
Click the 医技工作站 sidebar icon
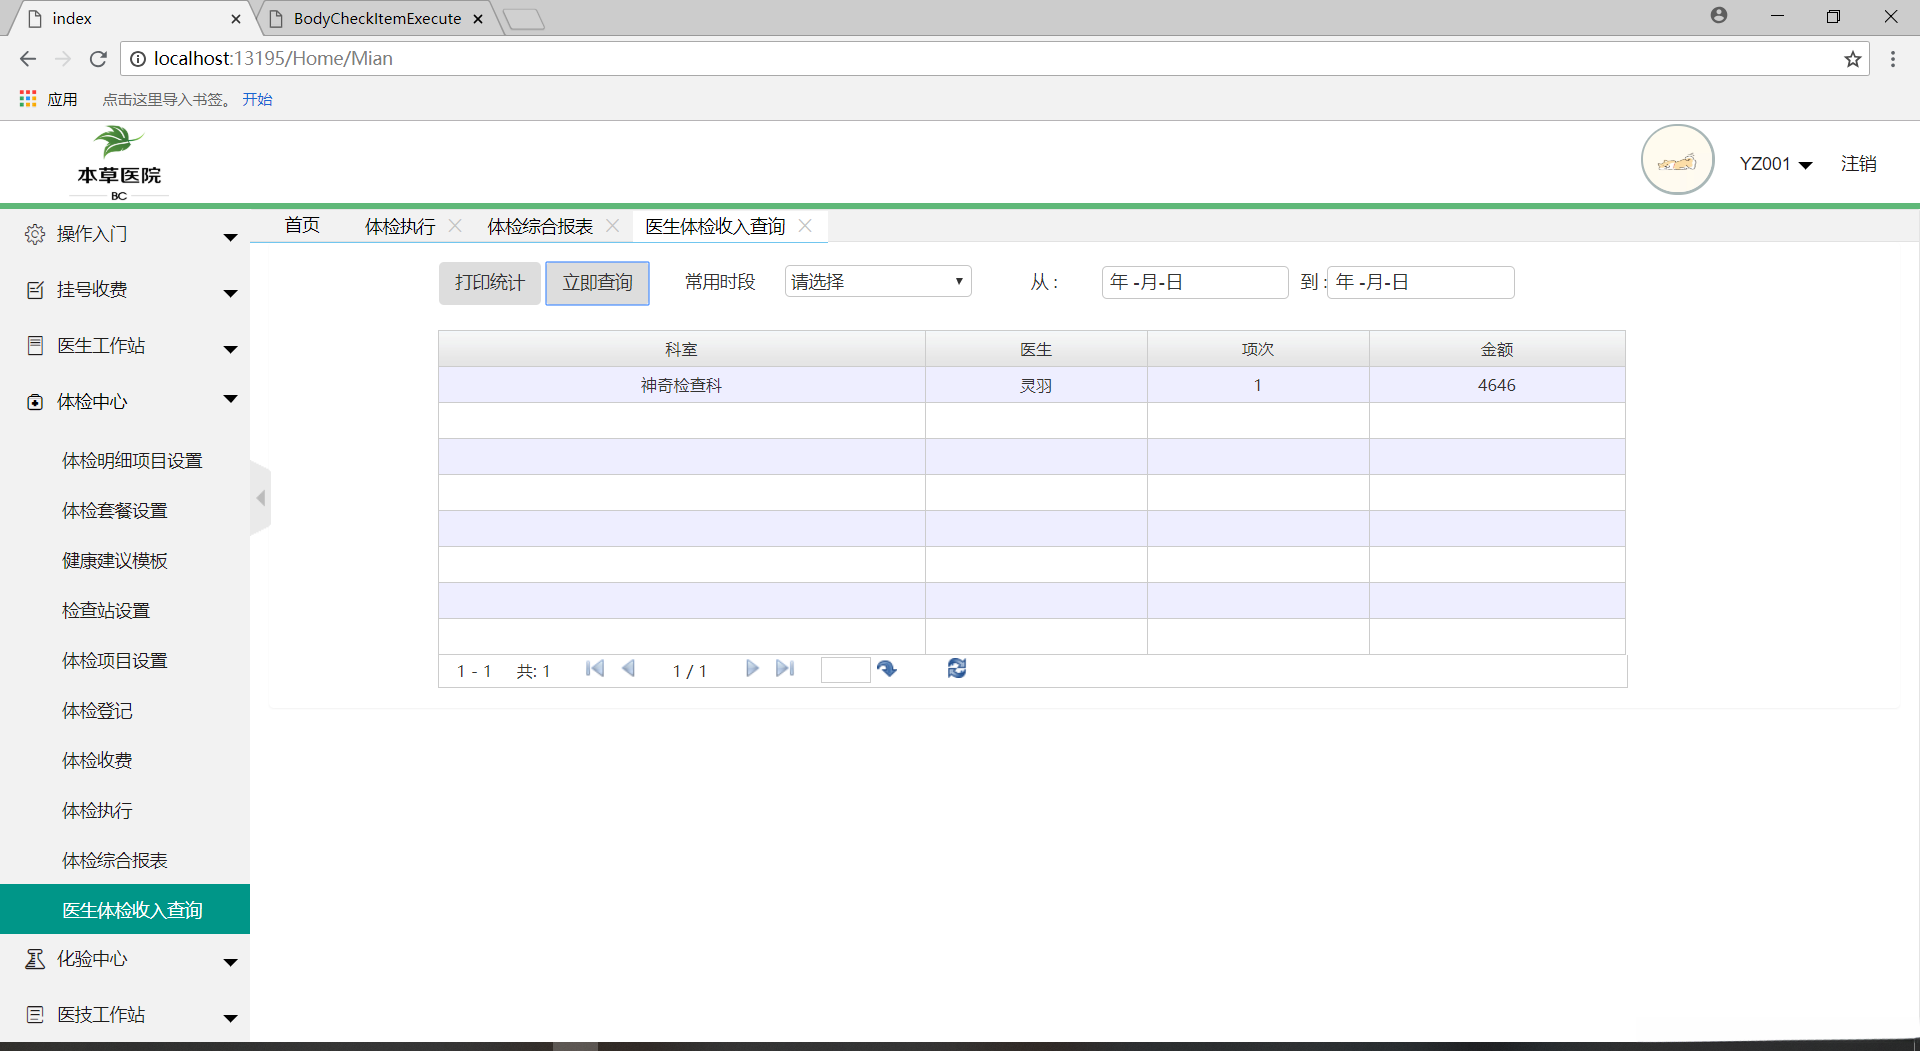35,1015
